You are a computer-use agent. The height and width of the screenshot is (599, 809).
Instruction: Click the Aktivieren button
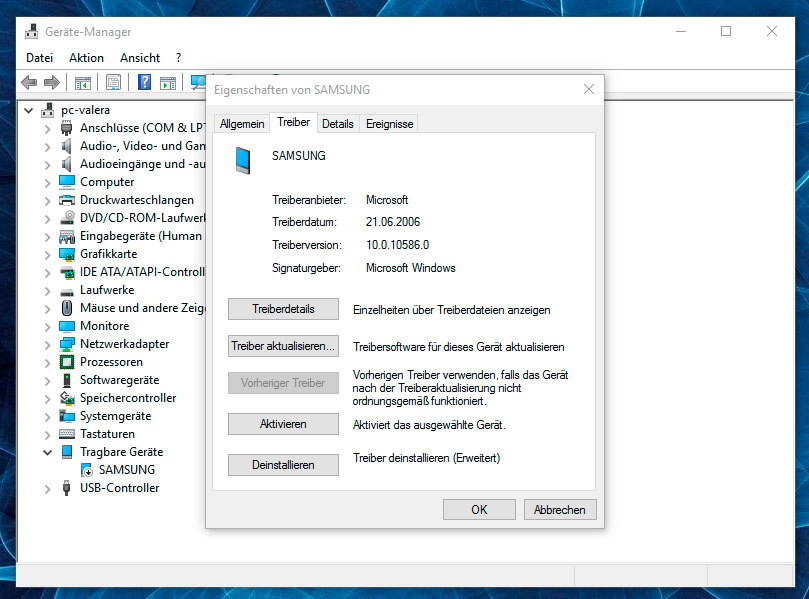(283, 424)
